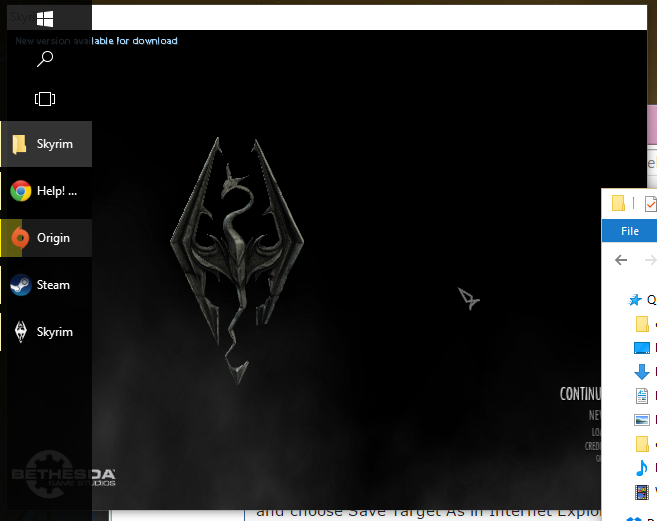Click the Properties checkmark icon in Explorer
This screenshot has height=521, width=657.
tap(651, 204)
